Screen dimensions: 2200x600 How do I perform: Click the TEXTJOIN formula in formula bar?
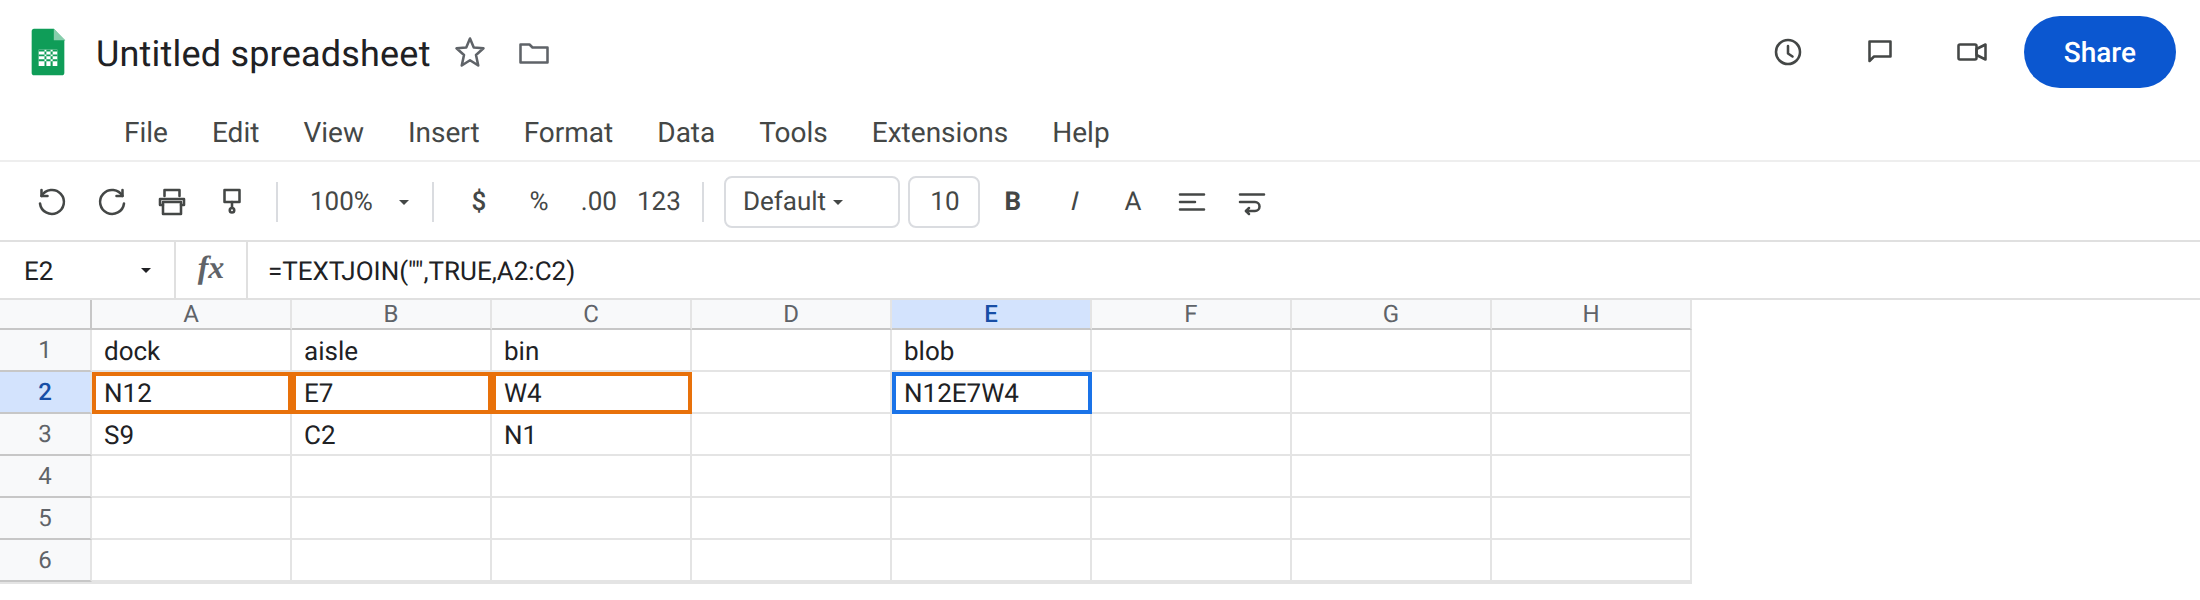pos(422,271)
